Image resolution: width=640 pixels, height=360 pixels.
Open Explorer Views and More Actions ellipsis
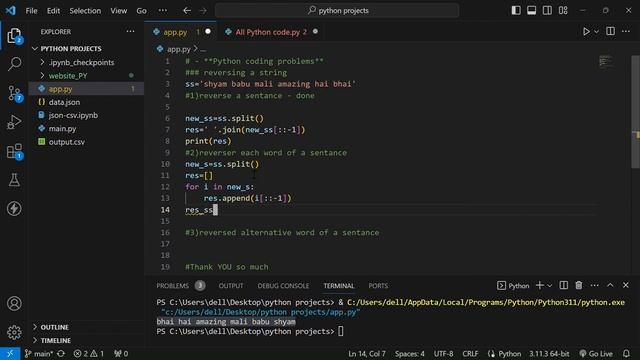(x=130, y=31)
